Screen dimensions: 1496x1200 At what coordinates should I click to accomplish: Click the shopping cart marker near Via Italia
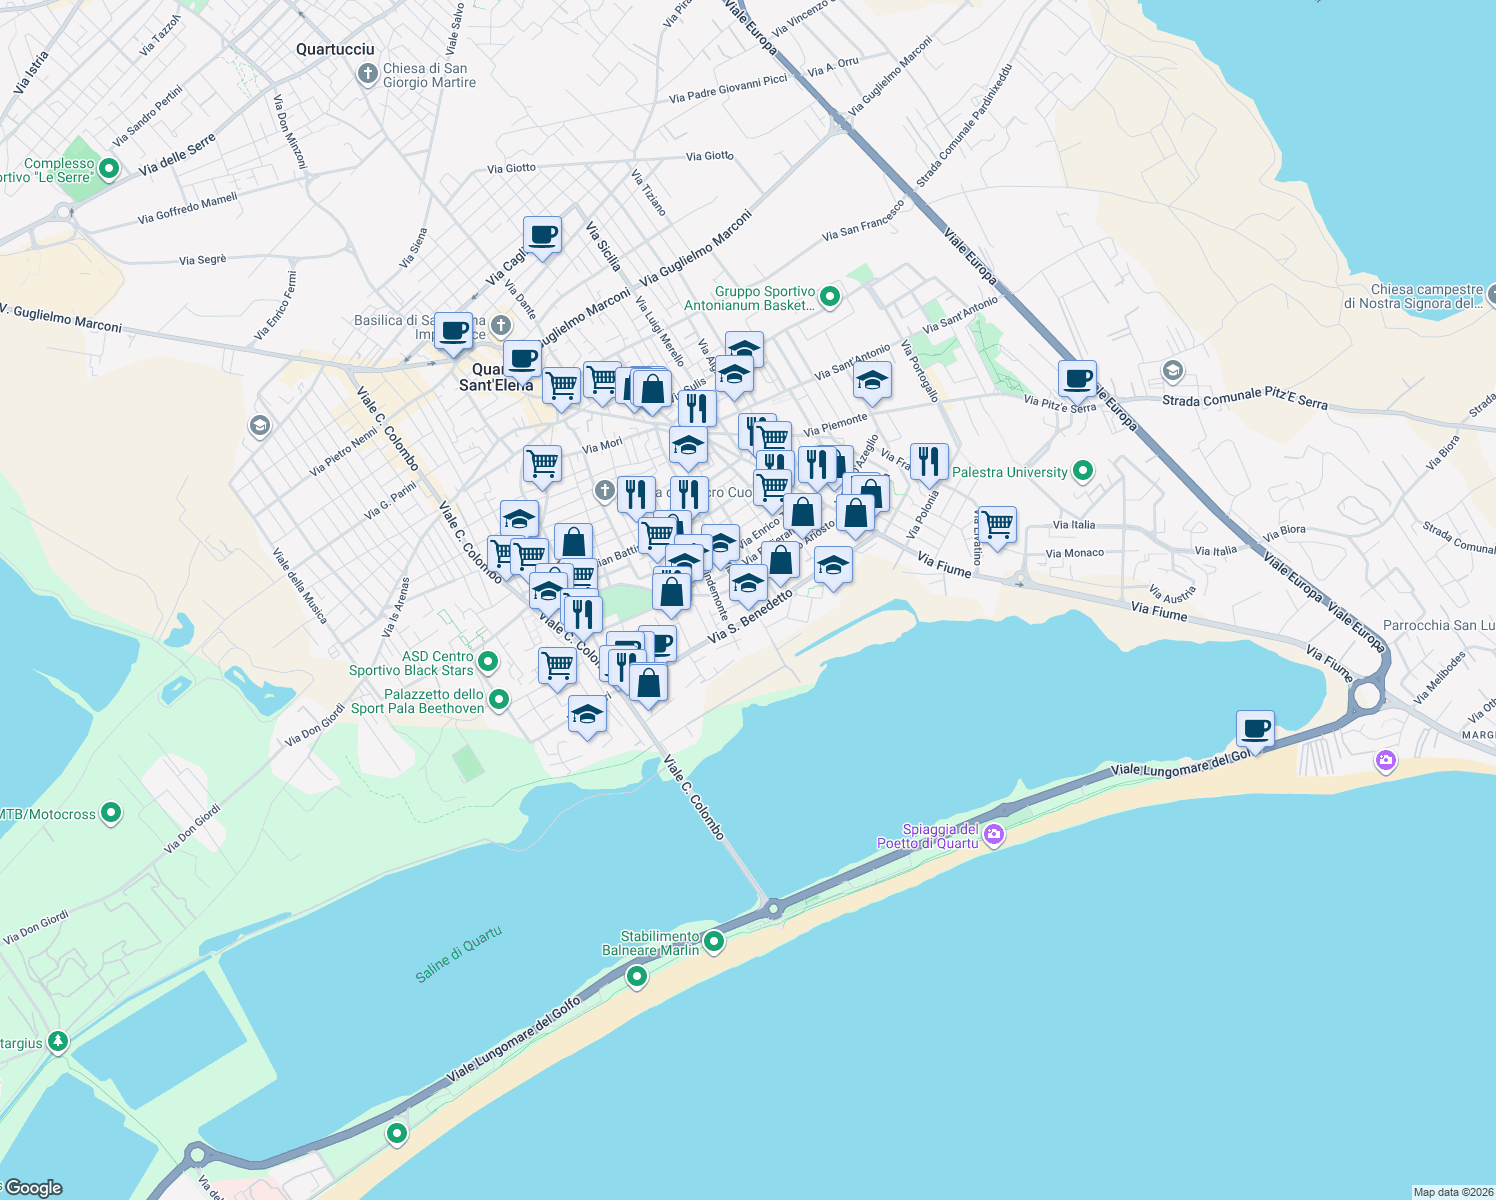[997, 526]
